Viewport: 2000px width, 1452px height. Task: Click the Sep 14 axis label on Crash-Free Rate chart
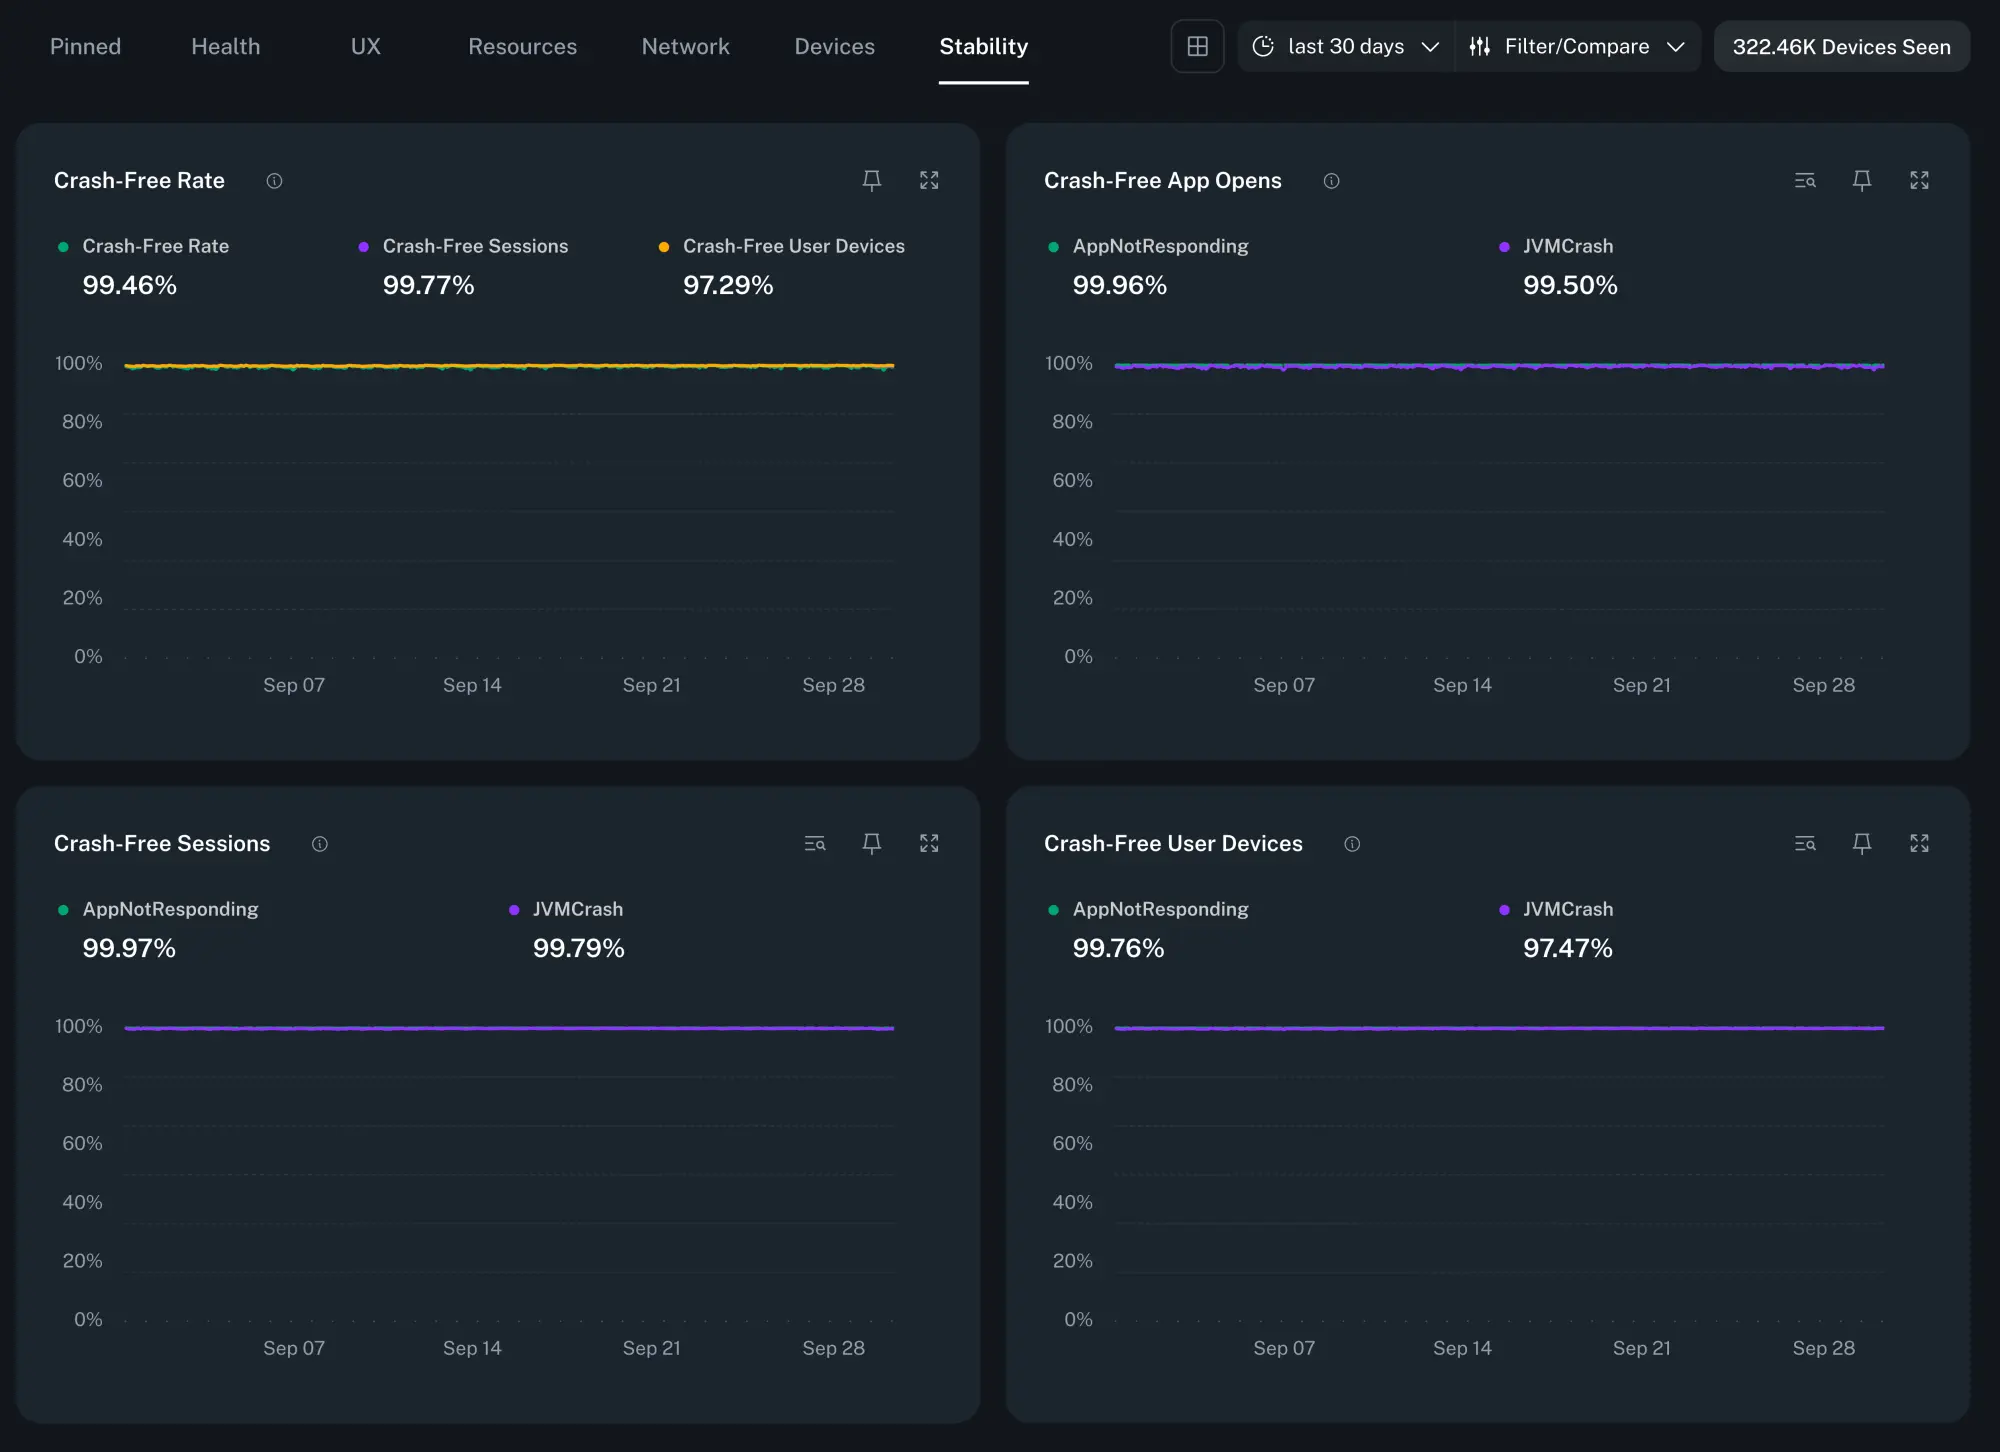[x=472, y=685]
